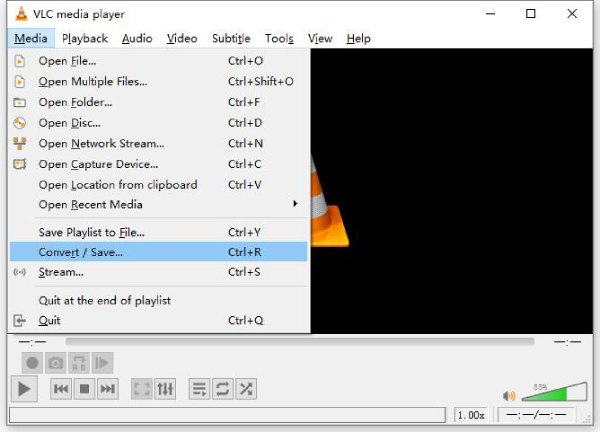
Task: Stop playback button
Action: 84,389
